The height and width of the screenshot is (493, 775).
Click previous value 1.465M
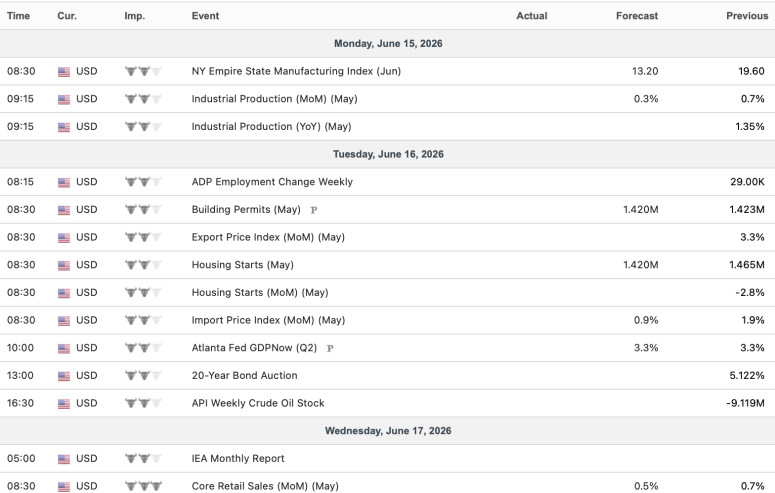click(x=747, y=265)
